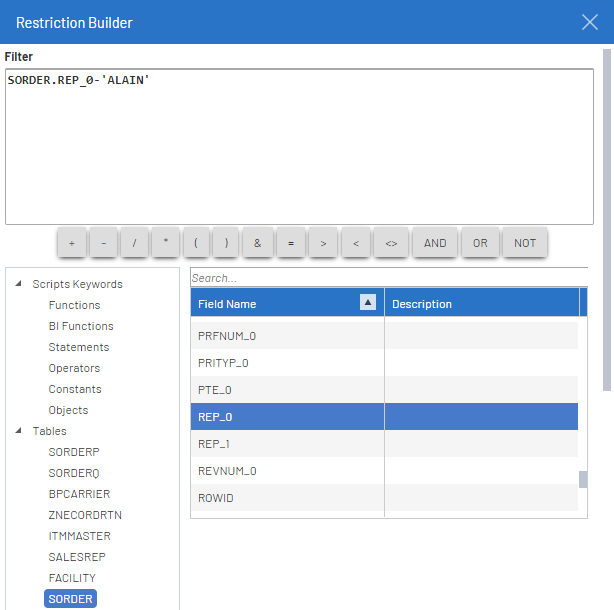
Task: Insert the division slash operator
Action: pos(133,243)
